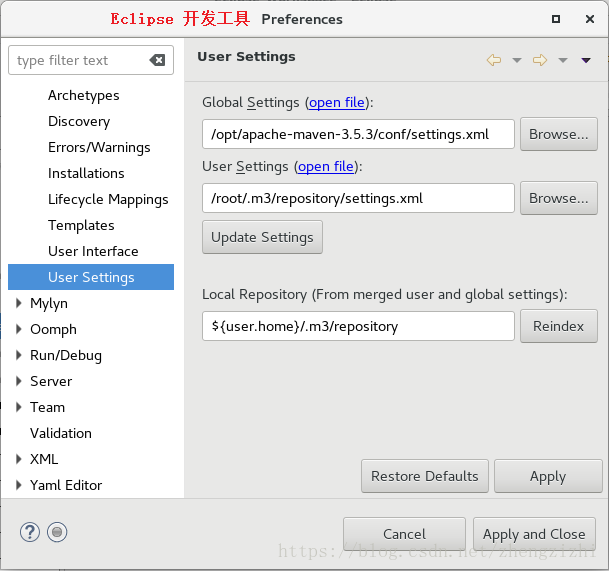
Task: Expand the Mylyn tree node
Action: coord(19,303)
